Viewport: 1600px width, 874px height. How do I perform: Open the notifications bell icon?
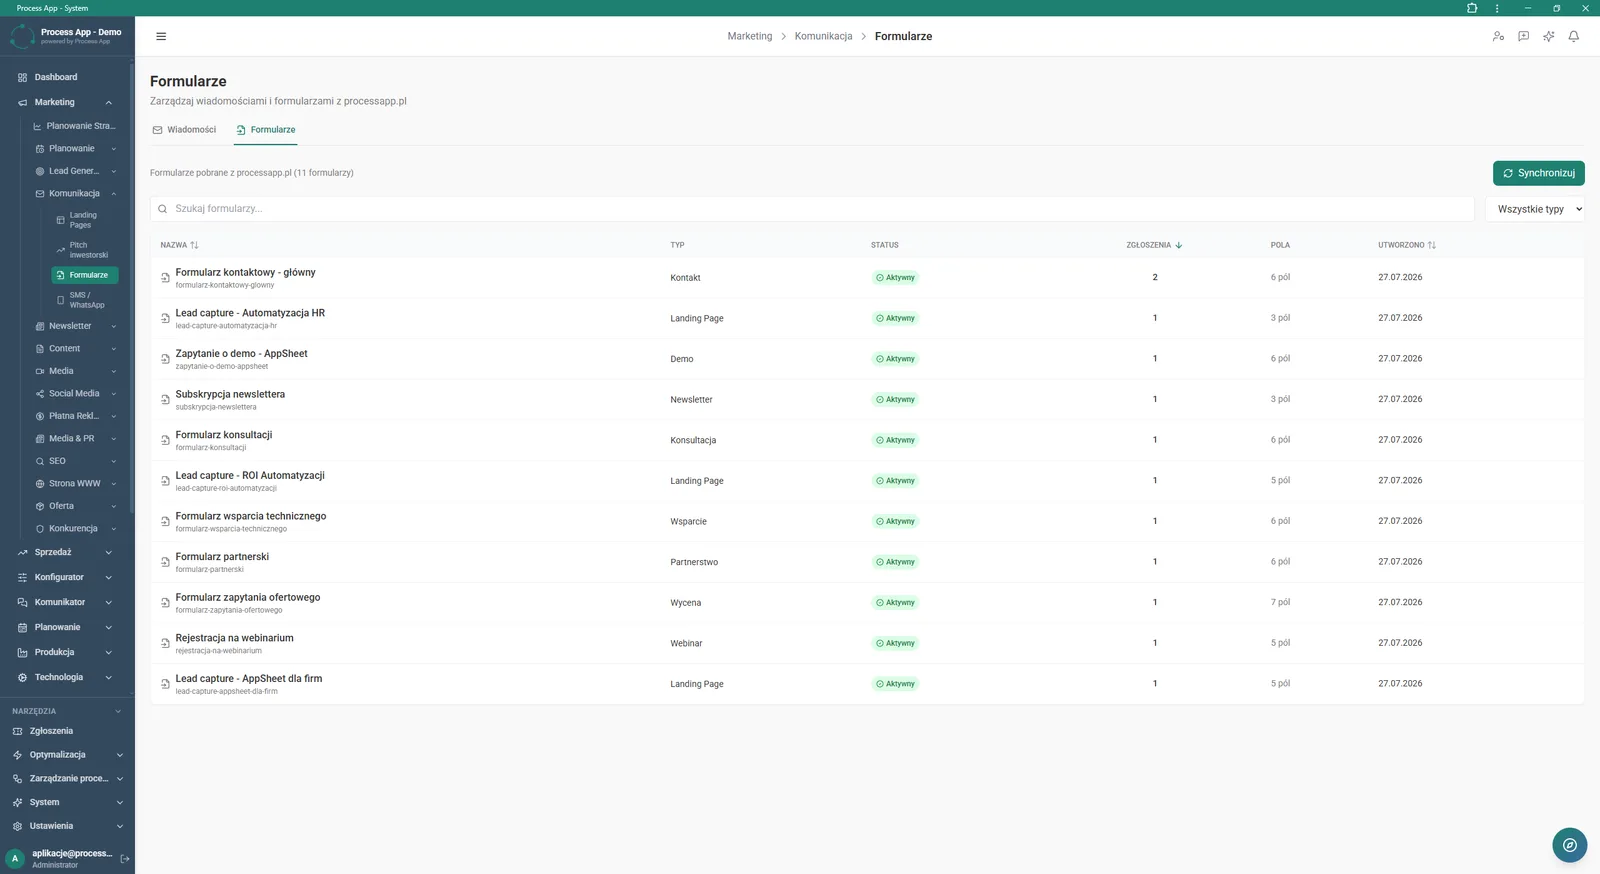[1573, 36]
